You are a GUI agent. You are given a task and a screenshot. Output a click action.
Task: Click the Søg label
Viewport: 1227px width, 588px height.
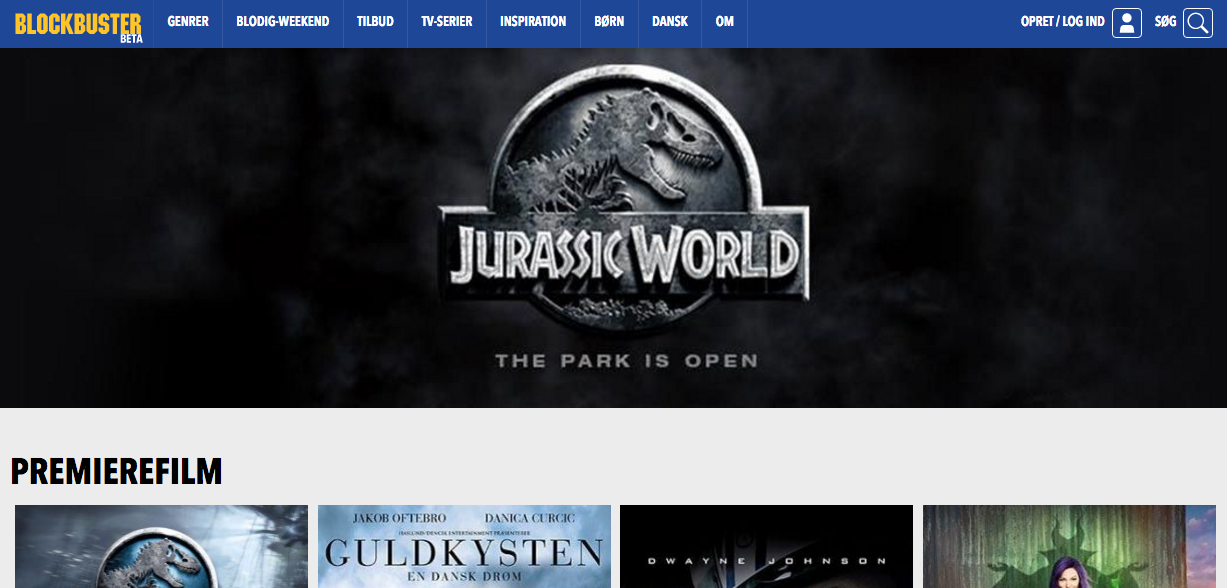click(1165, 22)
